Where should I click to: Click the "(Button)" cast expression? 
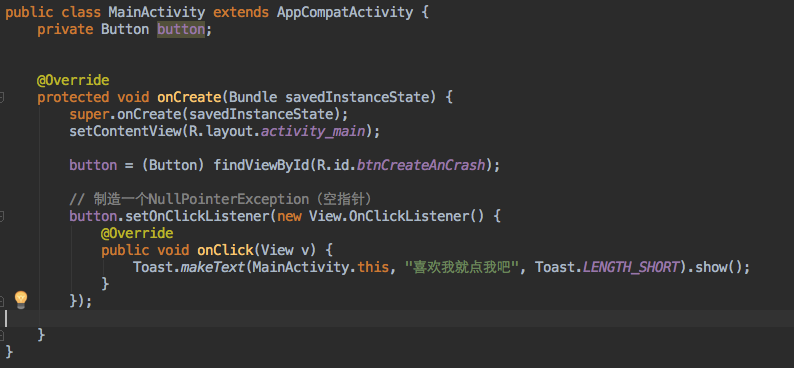173,165
